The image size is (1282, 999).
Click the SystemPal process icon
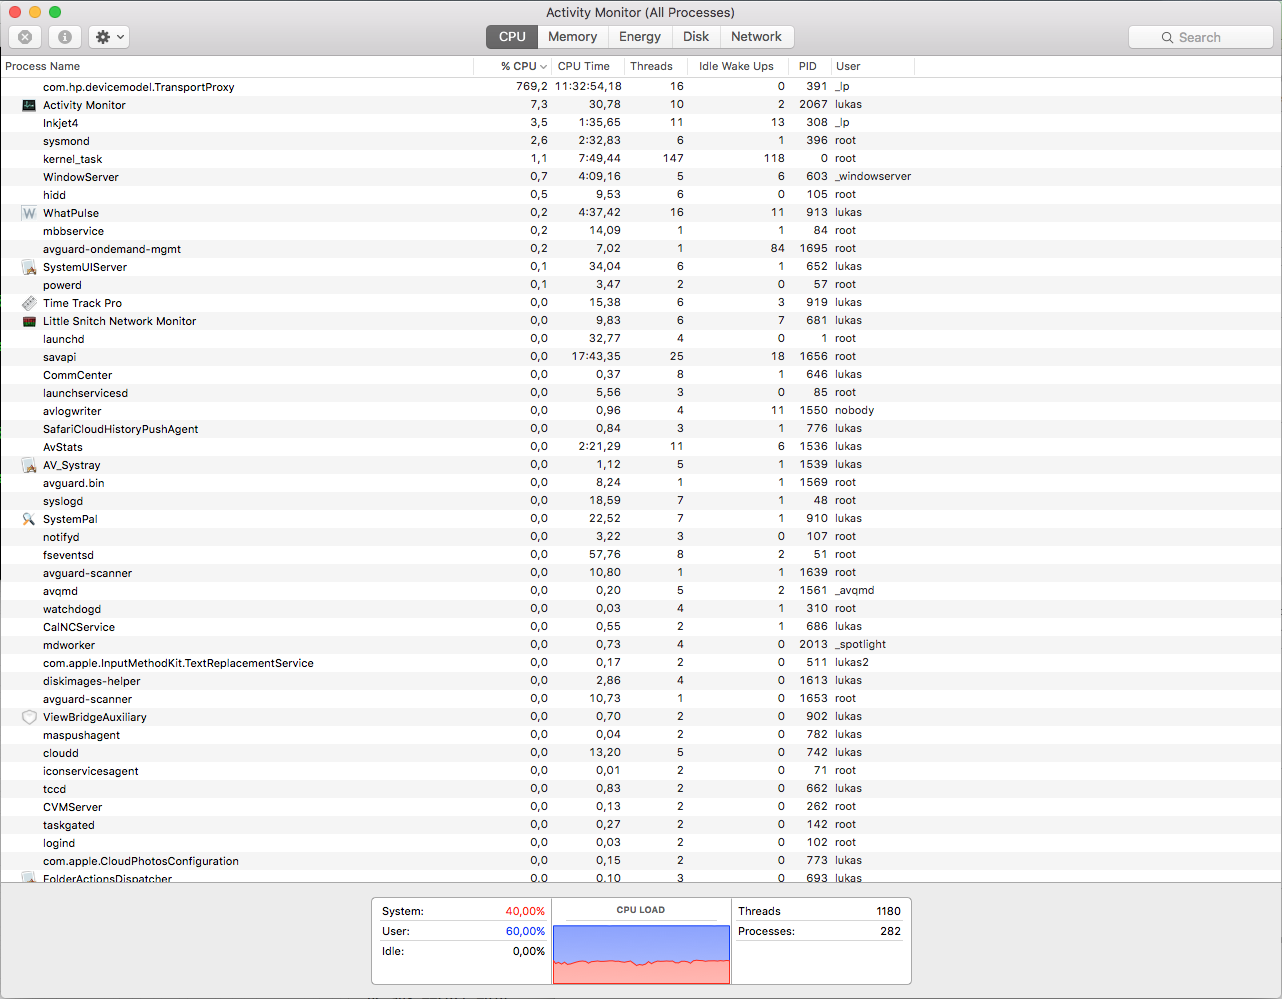pos(29,519)
